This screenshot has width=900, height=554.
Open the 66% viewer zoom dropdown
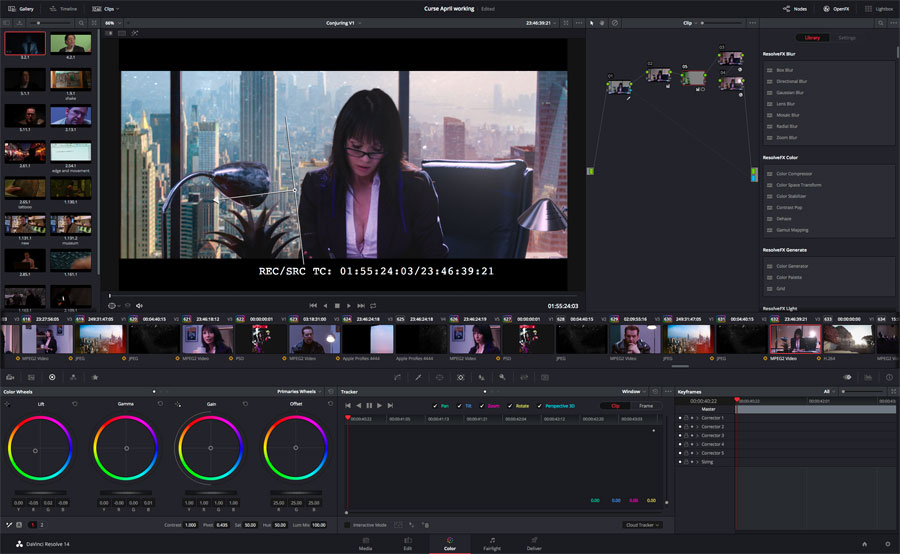pos(112,23)
